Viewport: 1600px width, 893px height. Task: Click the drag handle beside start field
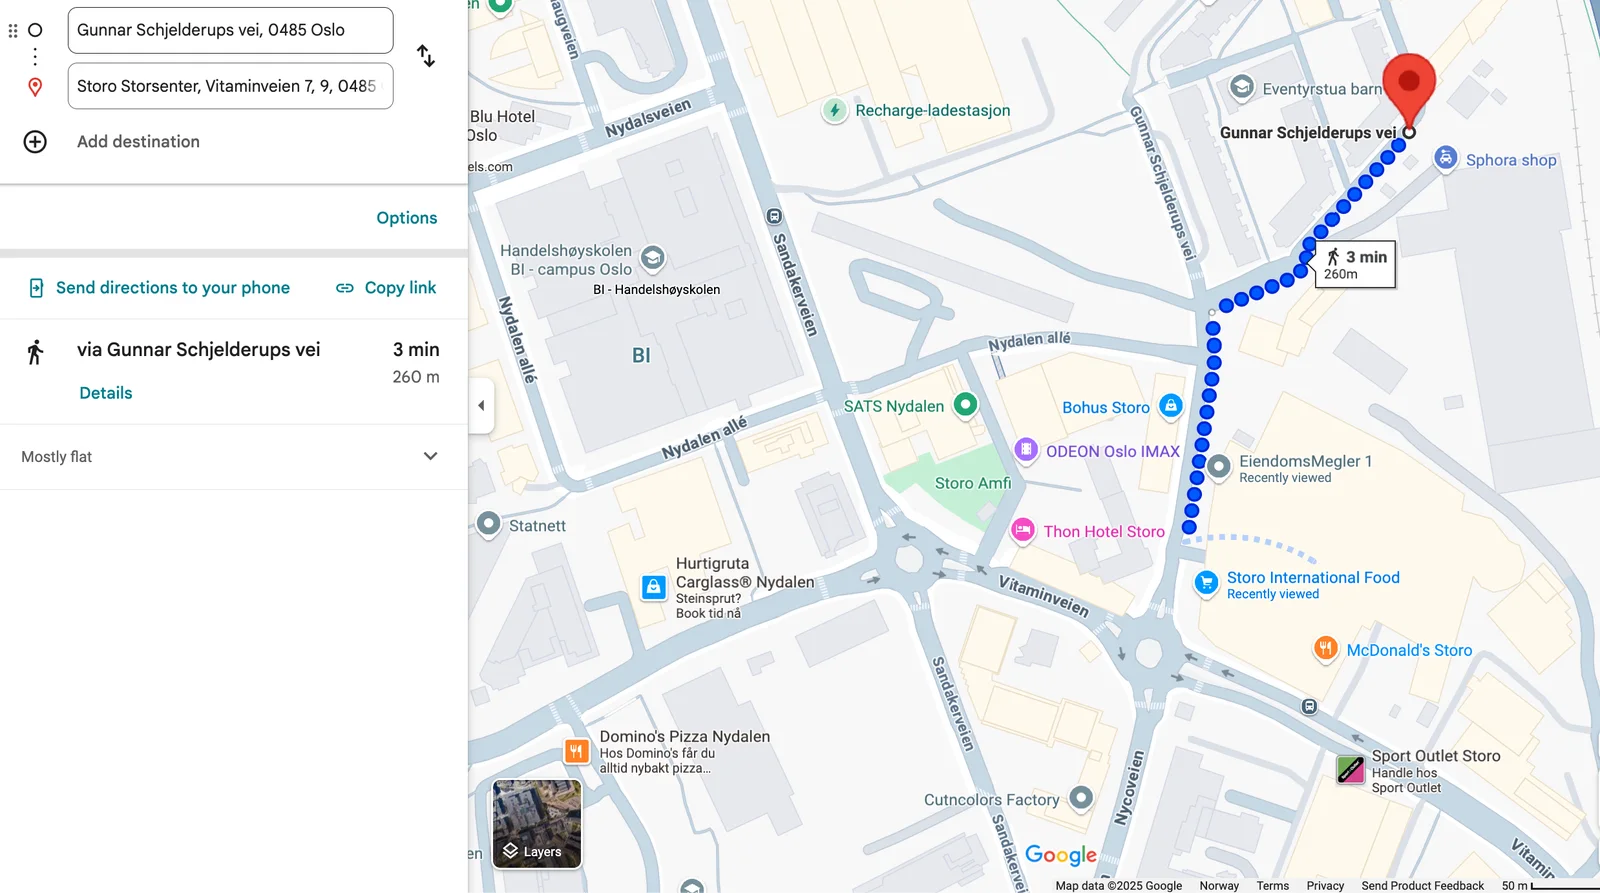tap(13, 31)
